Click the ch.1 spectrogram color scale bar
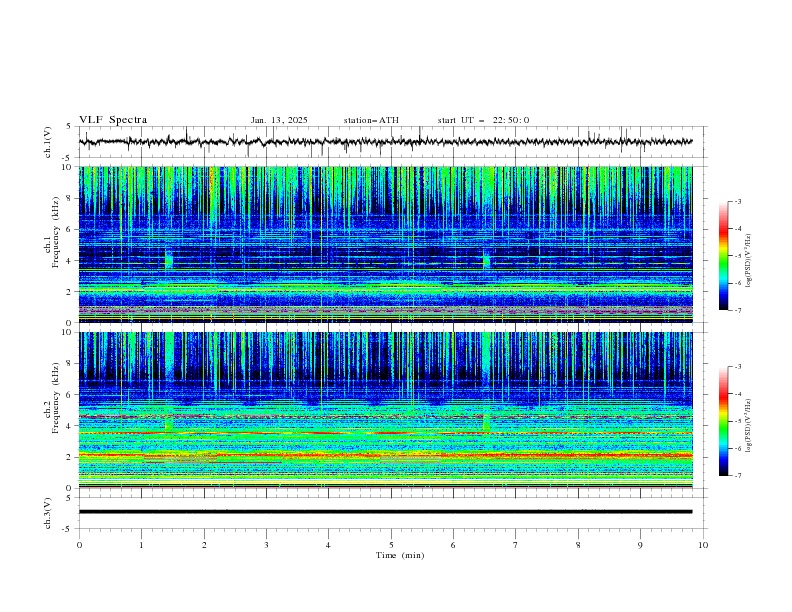Screen dimensions: 792x612 [723, 256]
